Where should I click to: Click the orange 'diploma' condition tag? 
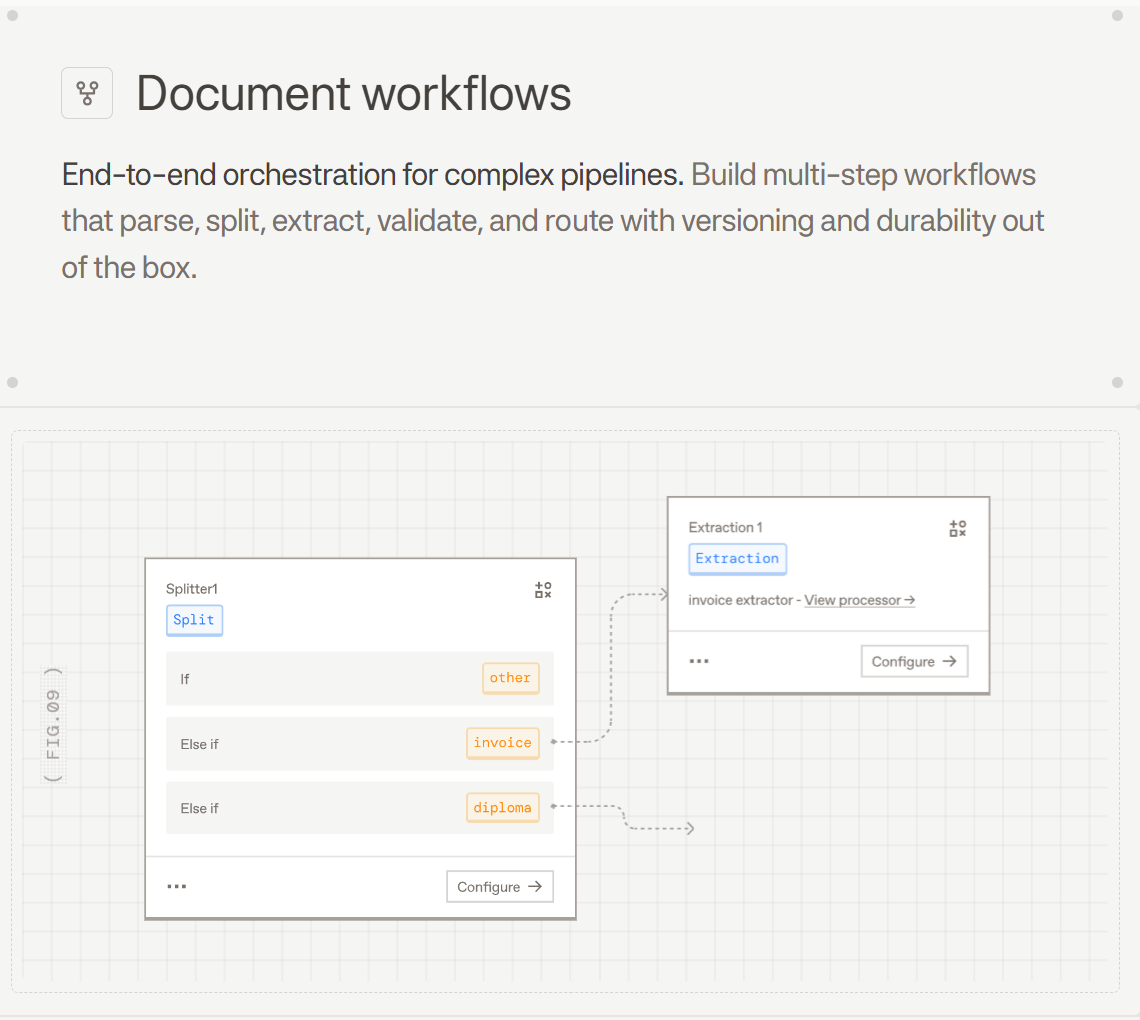pyautogui.click(x=502, y=808)
